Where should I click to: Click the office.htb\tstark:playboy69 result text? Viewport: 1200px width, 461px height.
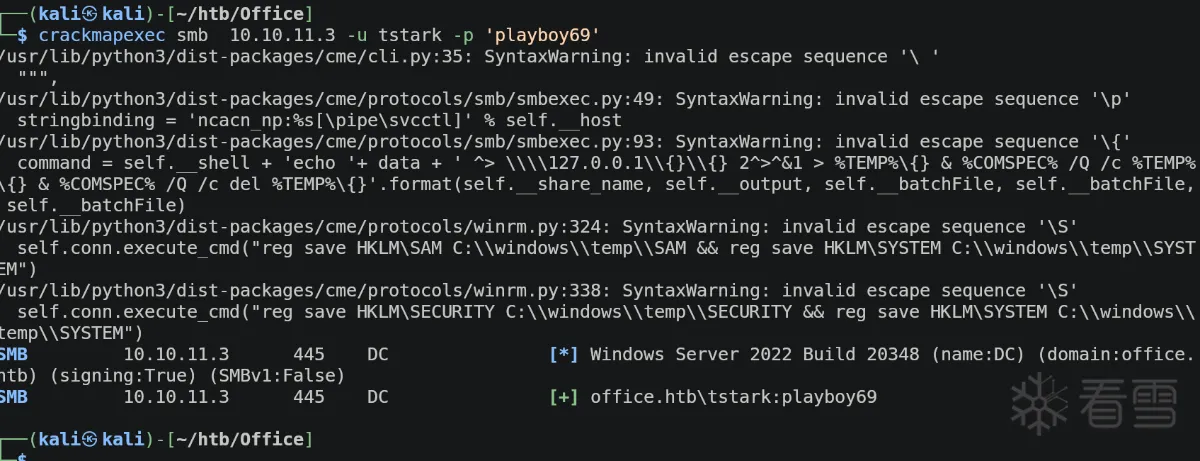(733, 397)
